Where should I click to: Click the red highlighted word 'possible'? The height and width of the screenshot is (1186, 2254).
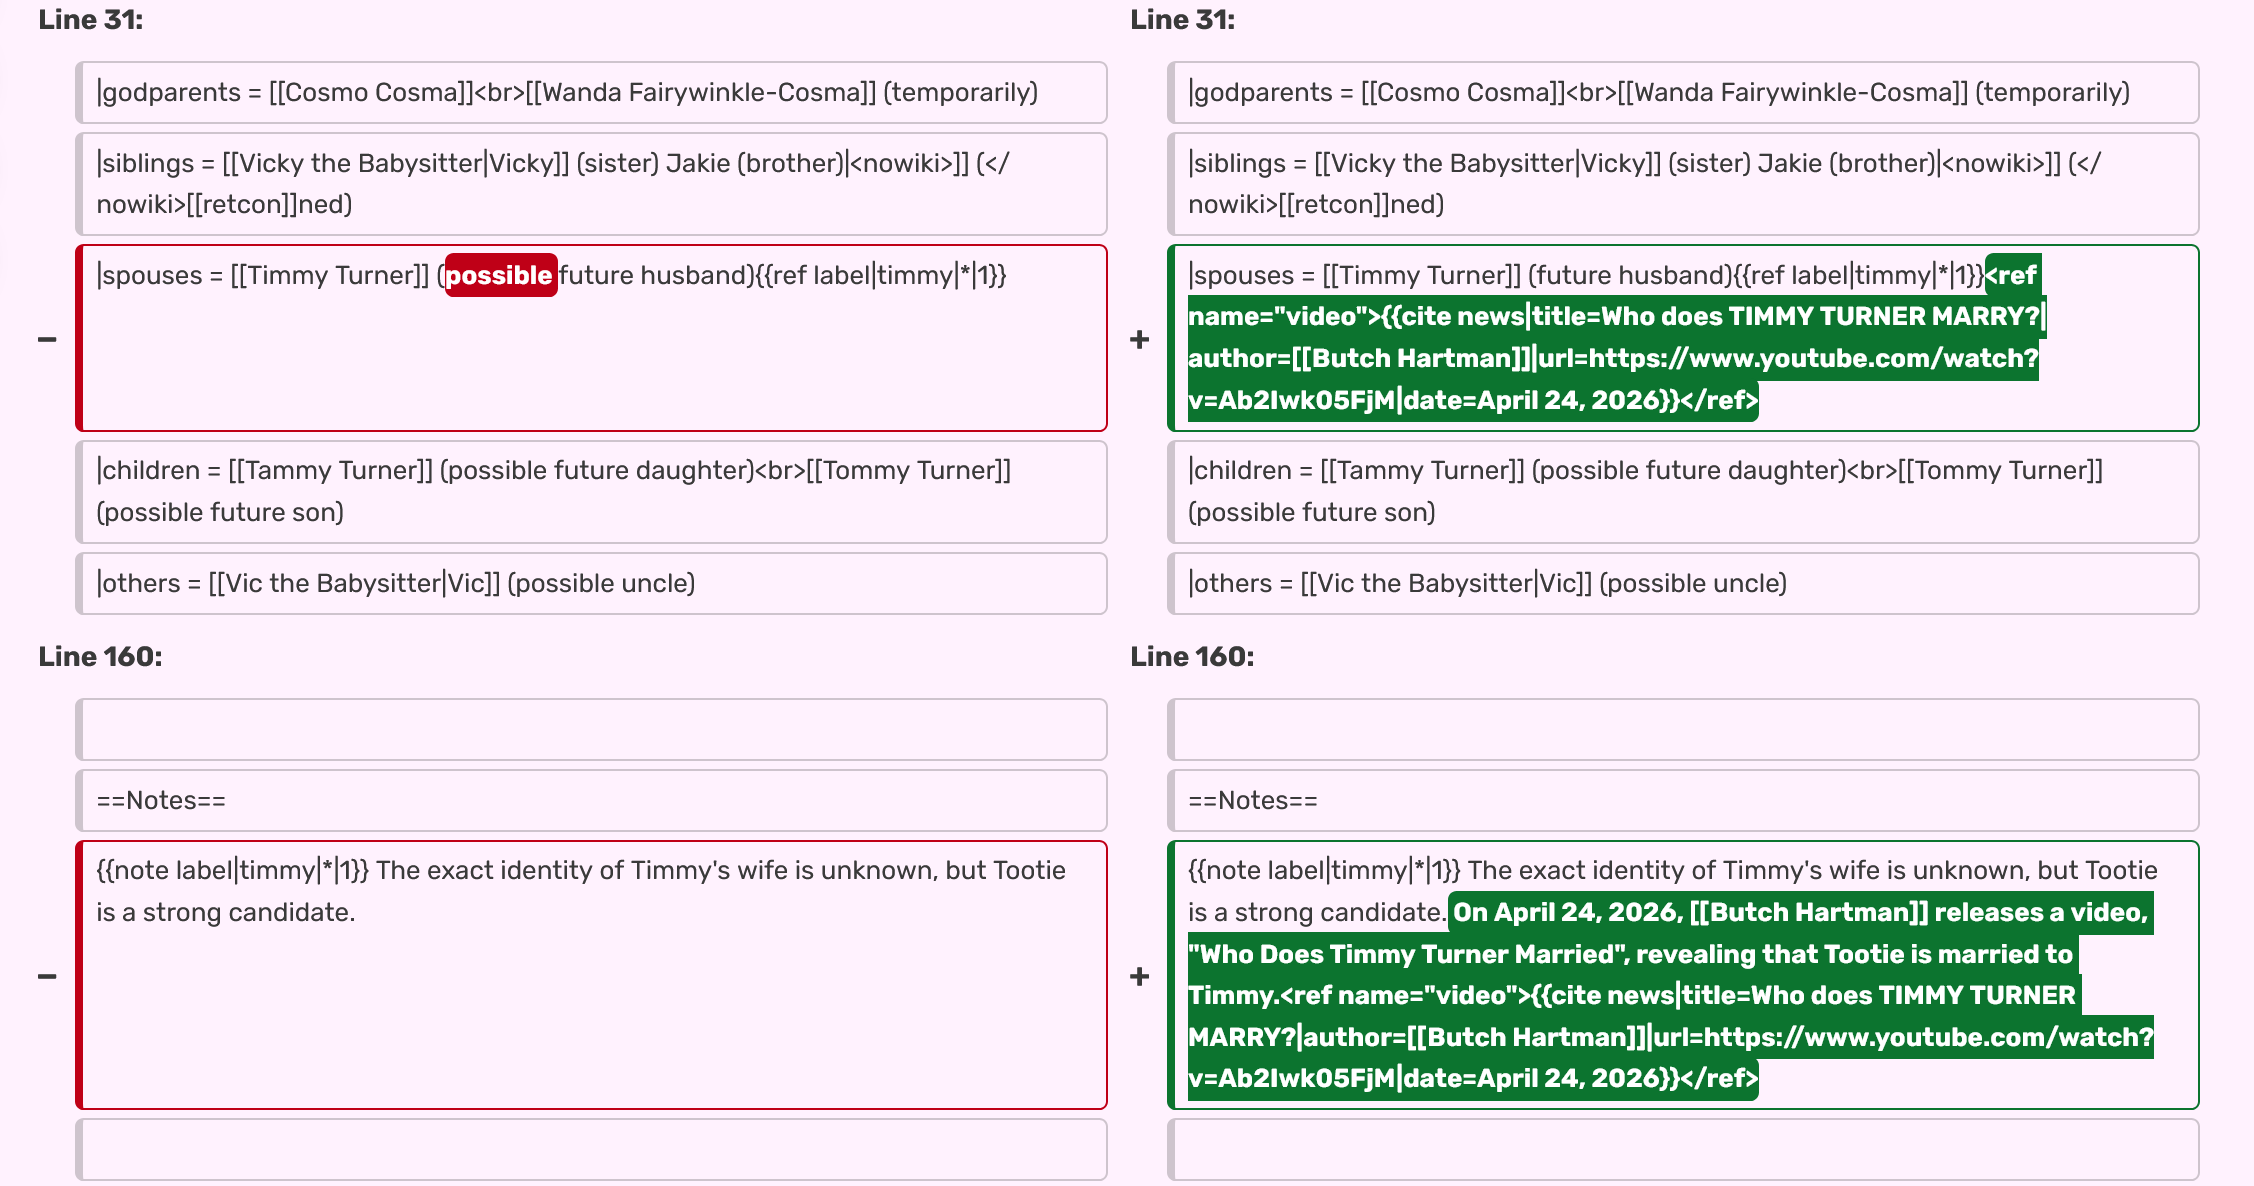pyautogui.click(x=499, y=276)
